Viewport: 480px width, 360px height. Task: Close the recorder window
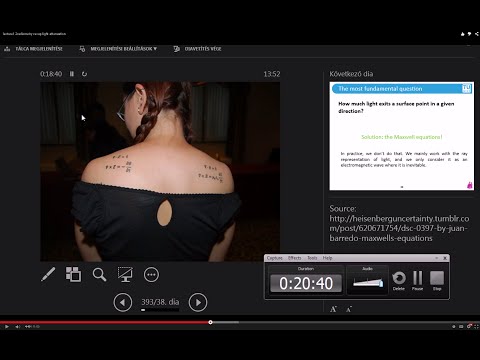[445, 258]
